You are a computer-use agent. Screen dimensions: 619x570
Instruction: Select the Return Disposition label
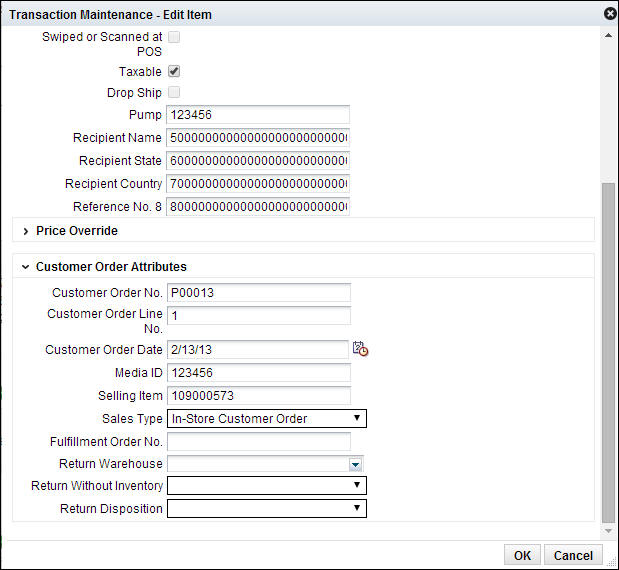111,508
